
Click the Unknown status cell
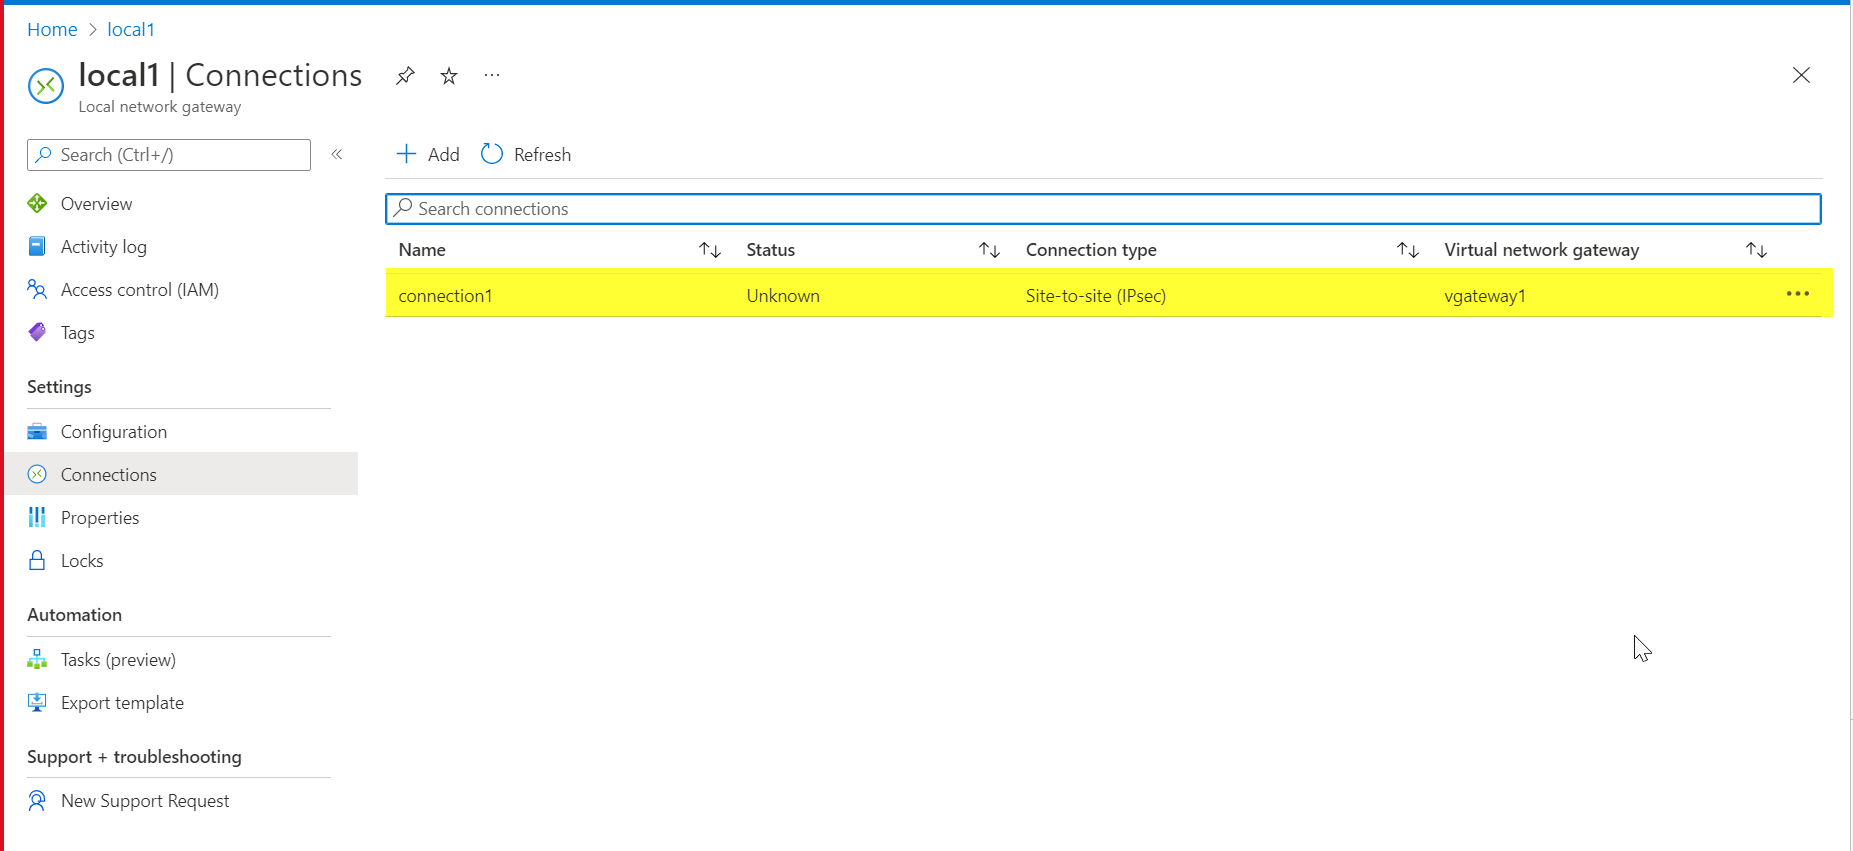(783, 296)
